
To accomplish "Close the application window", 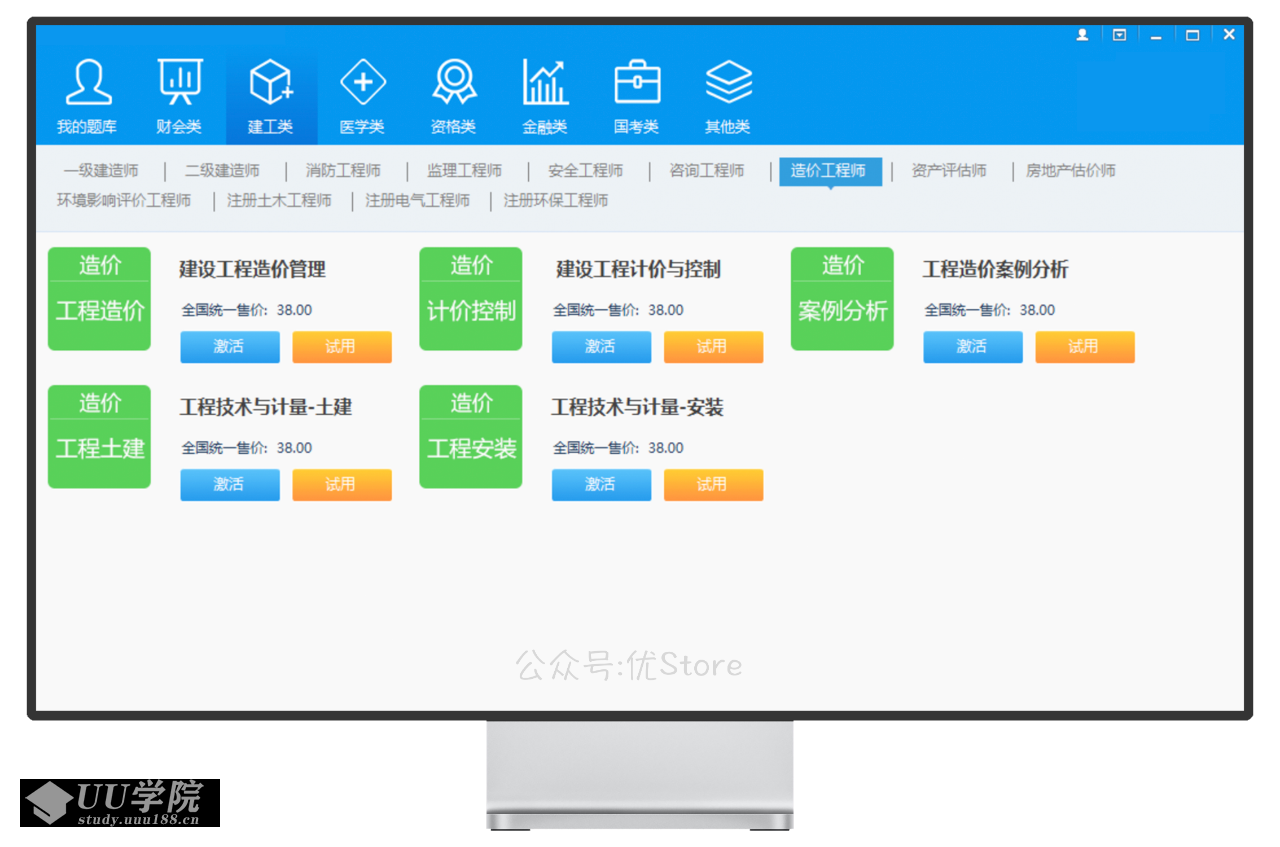I will (1229, 35).
